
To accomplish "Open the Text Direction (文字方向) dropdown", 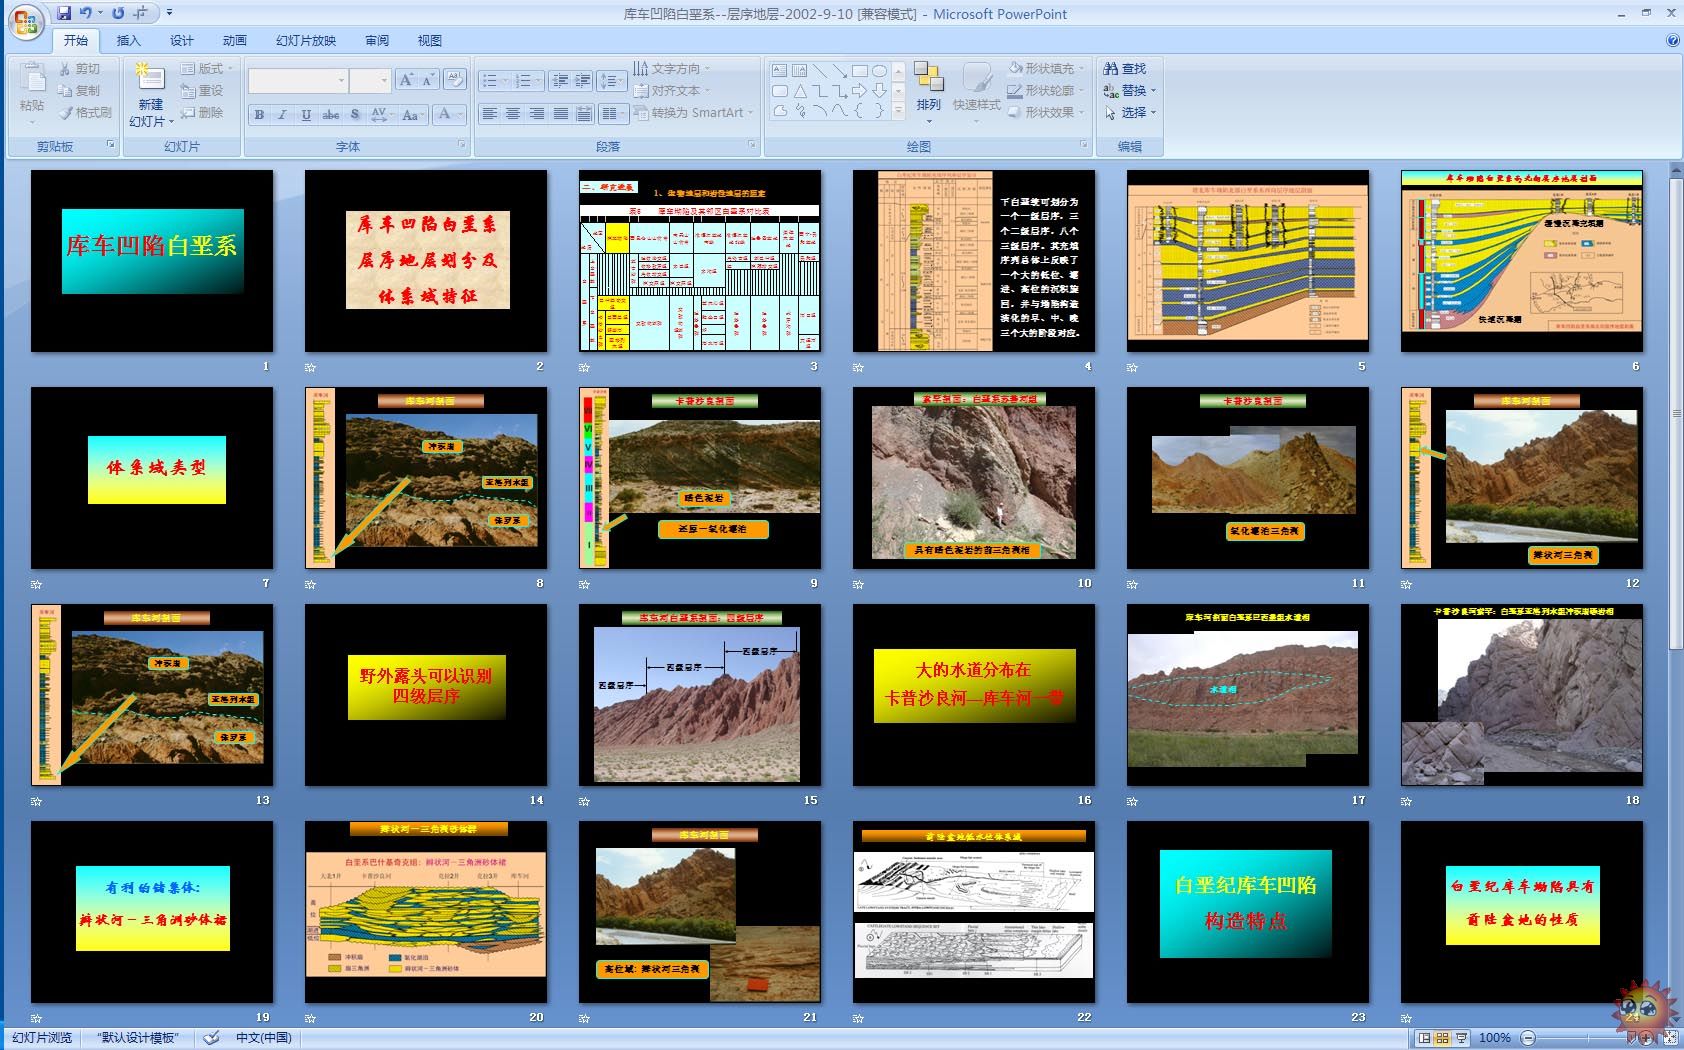I will coord(671,69).
